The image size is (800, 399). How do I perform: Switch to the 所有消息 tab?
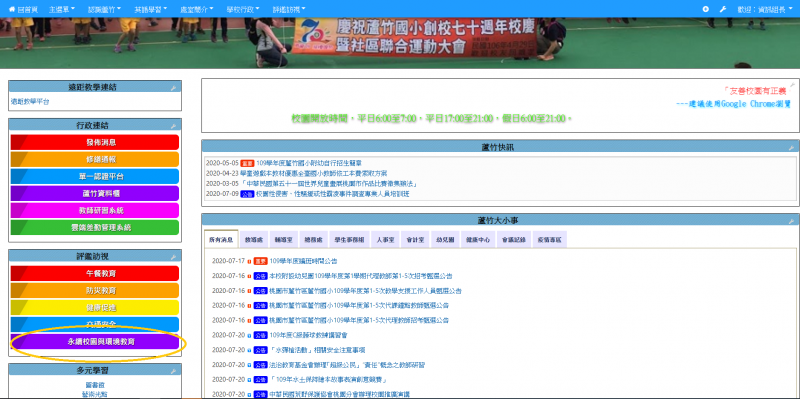221,239
